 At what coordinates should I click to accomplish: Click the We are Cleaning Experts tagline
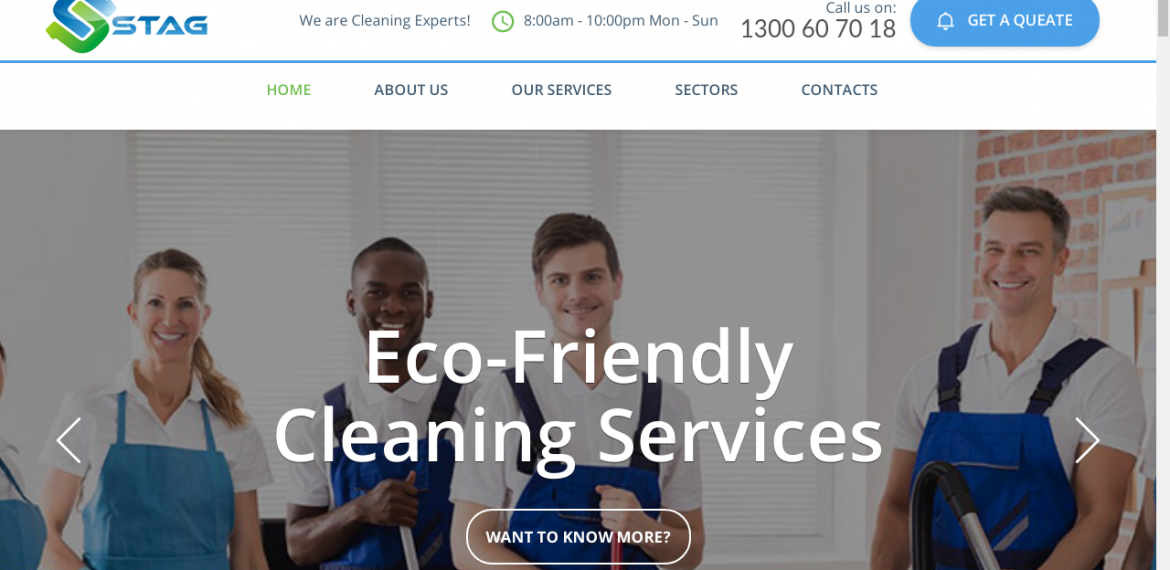(385, 21)
